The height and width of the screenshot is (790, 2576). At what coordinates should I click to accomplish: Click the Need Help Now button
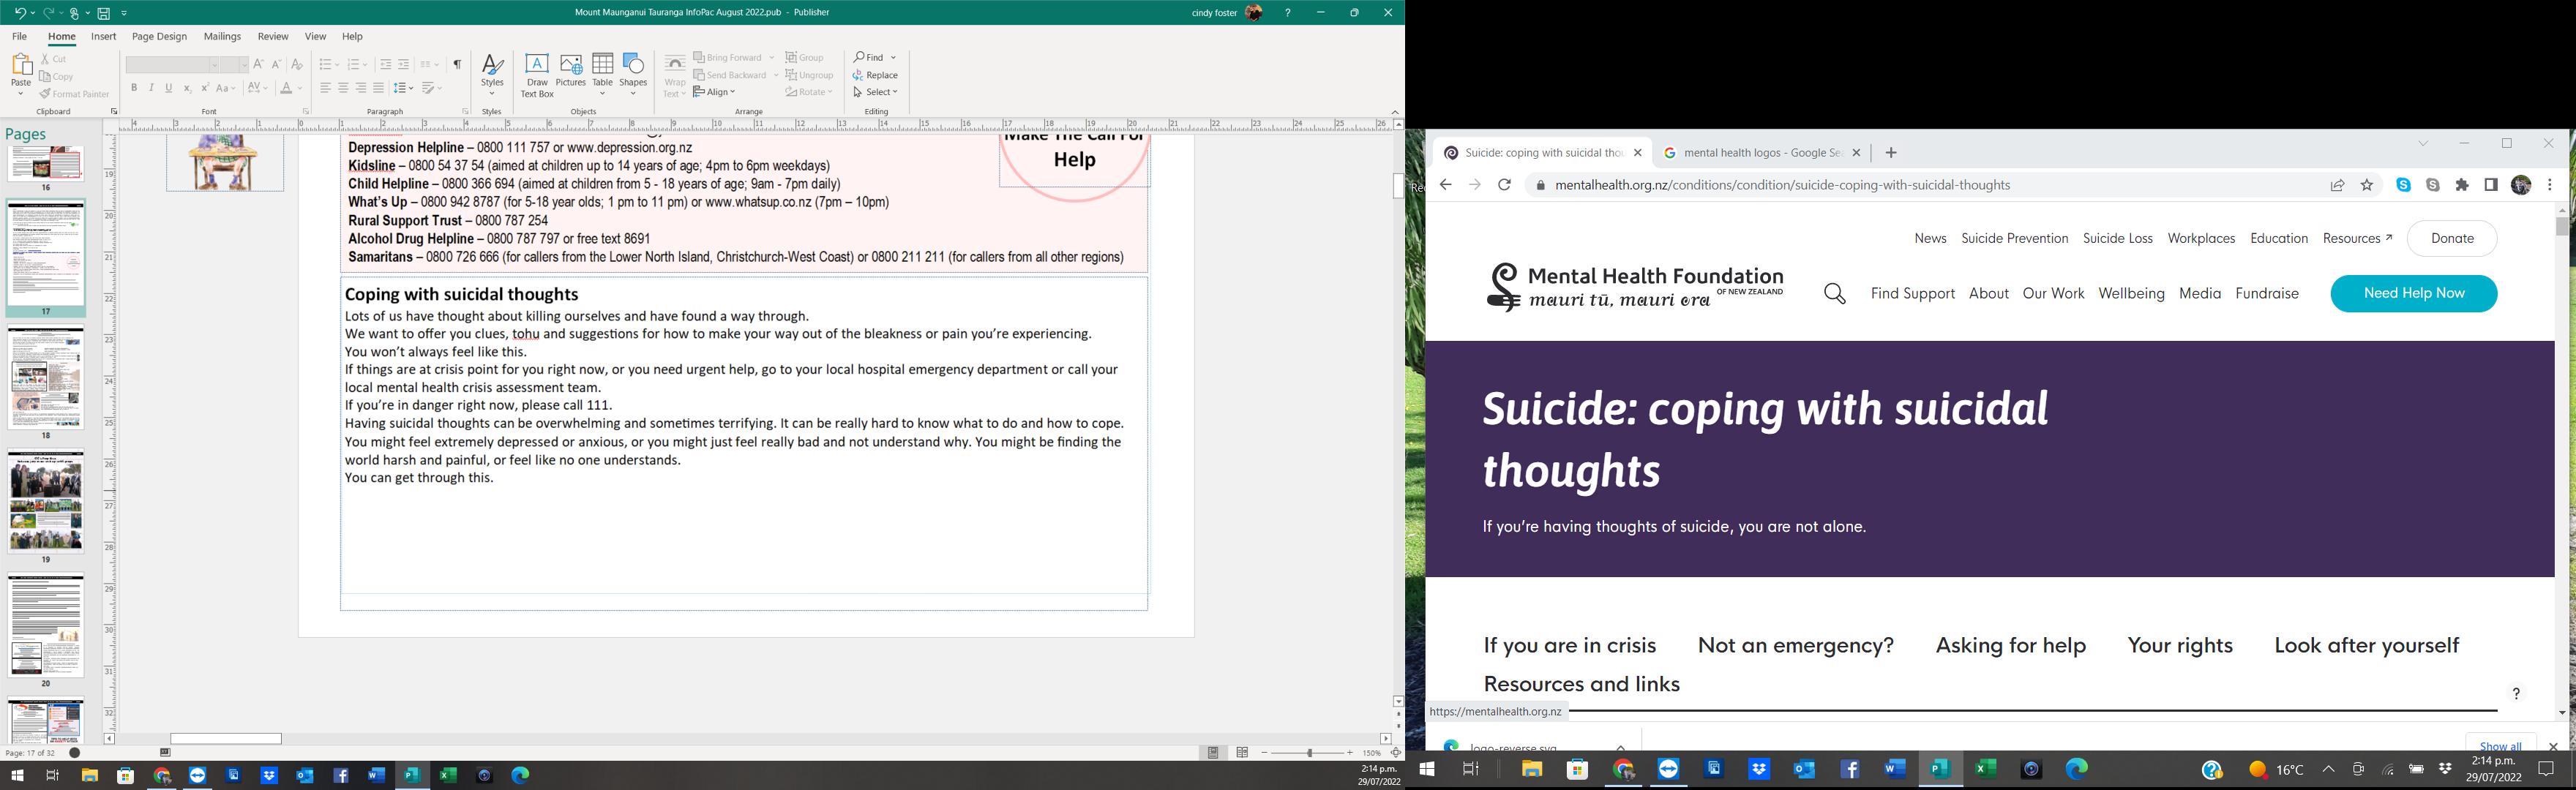point(2412,294)
